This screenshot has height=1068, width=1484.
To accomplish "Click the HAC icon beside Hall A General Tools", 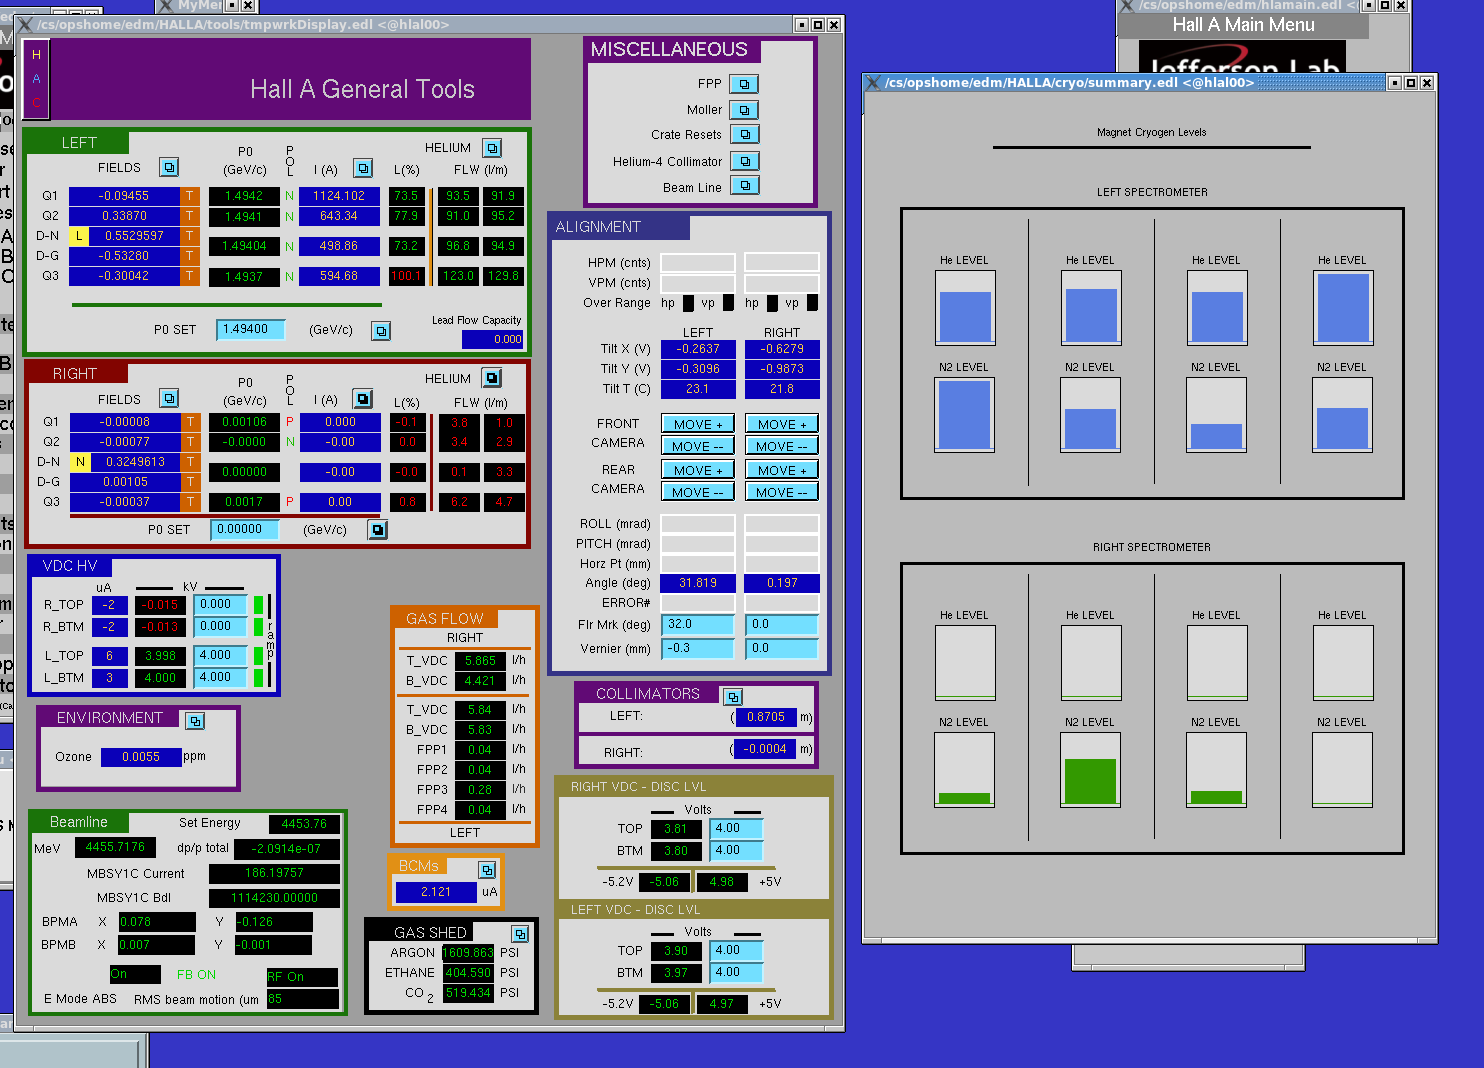I will 36,79.
